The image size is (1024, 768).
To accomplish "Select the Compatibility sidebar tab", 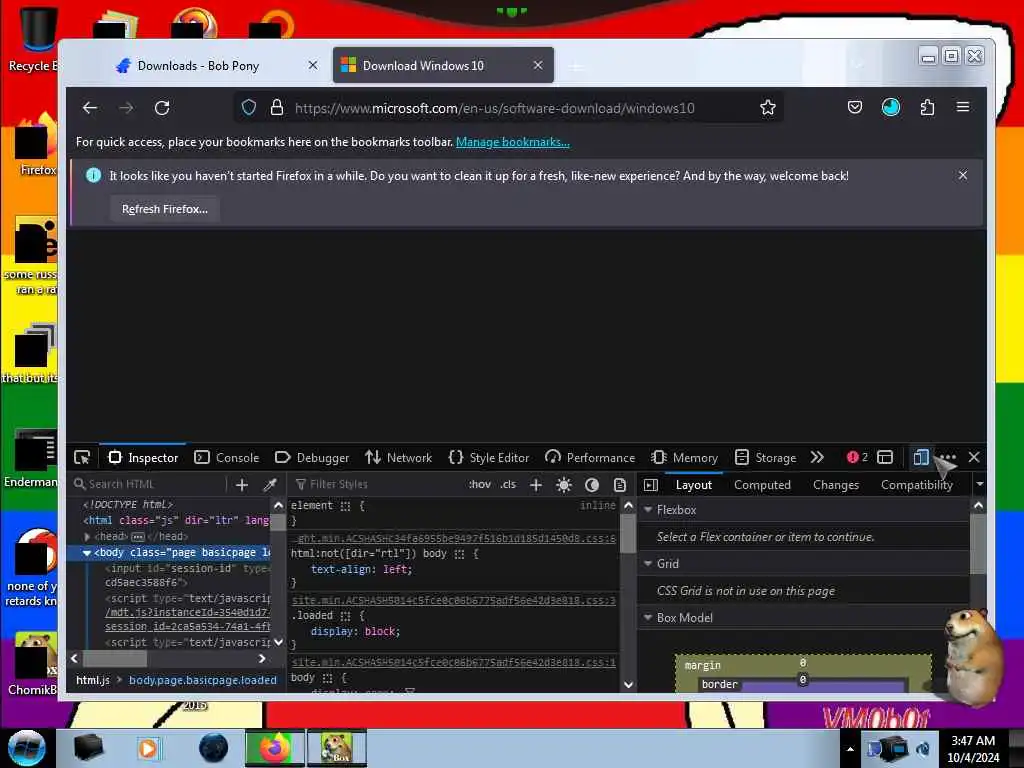I will 916,485.
